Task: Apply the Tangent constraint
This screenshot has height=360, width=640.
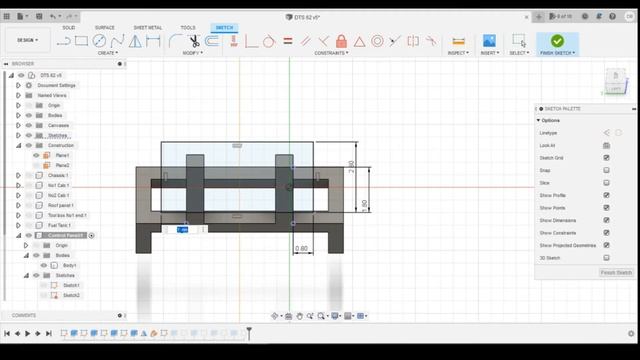Action: click(269, 41)
